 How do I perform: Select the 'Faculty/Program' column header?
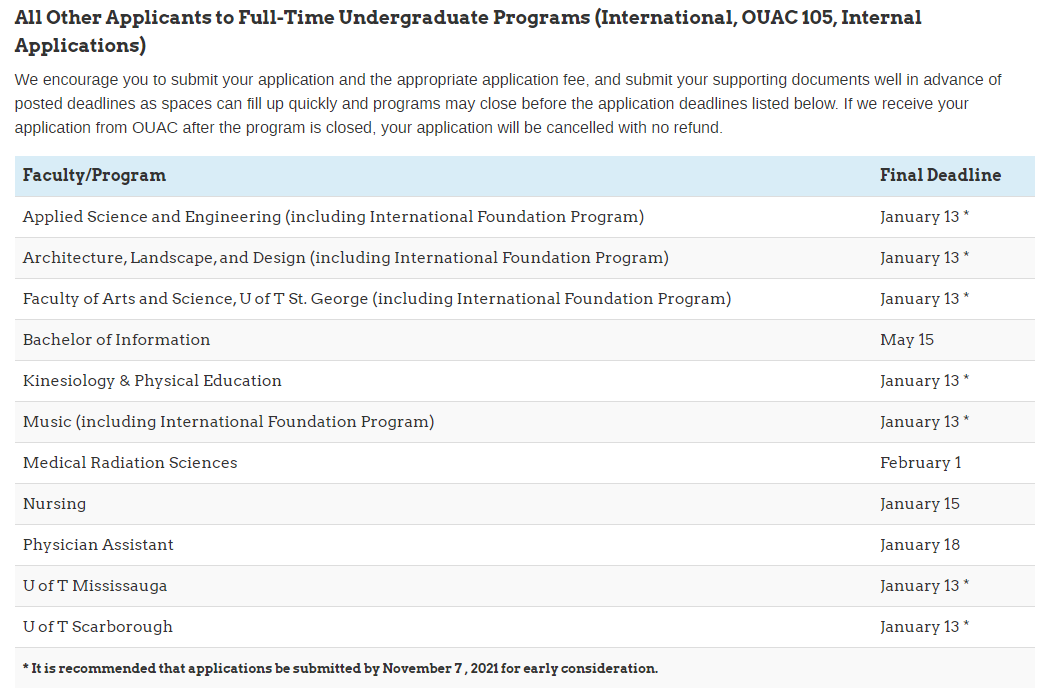94,175
